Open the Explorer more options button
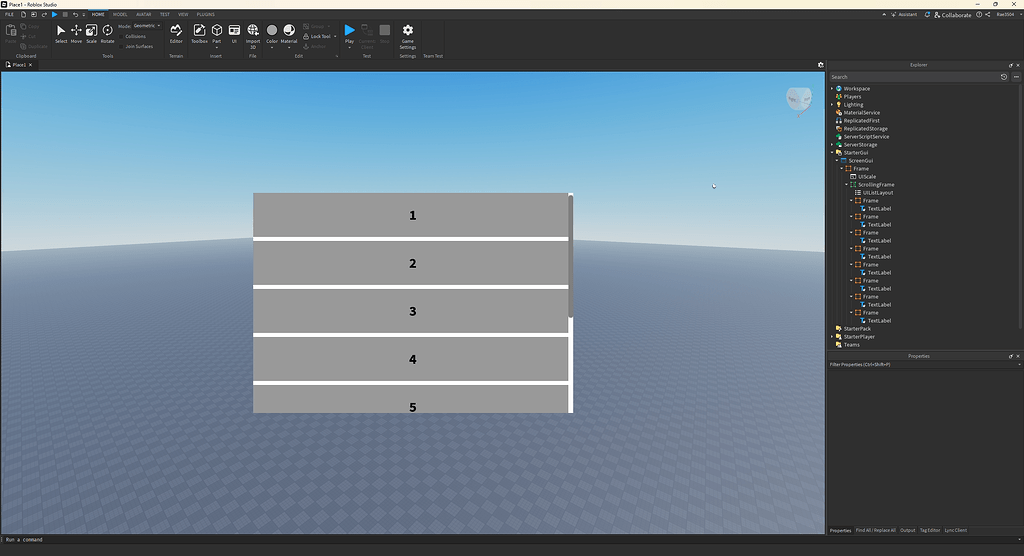The width and height of the screenshot is (1024, 556). tap(1016, 77)
